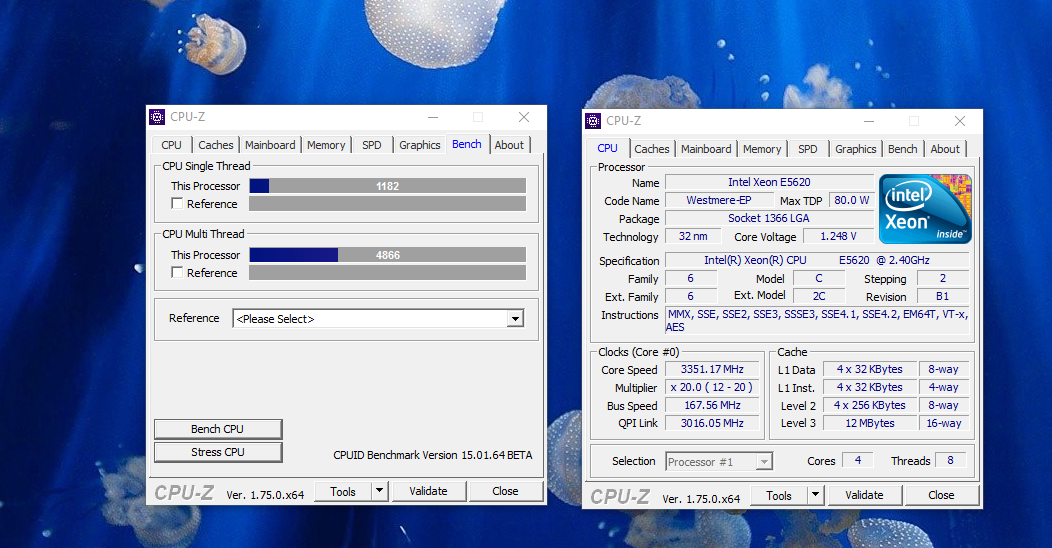Click Package value Socket 1366 LGA

coord(770,218)
